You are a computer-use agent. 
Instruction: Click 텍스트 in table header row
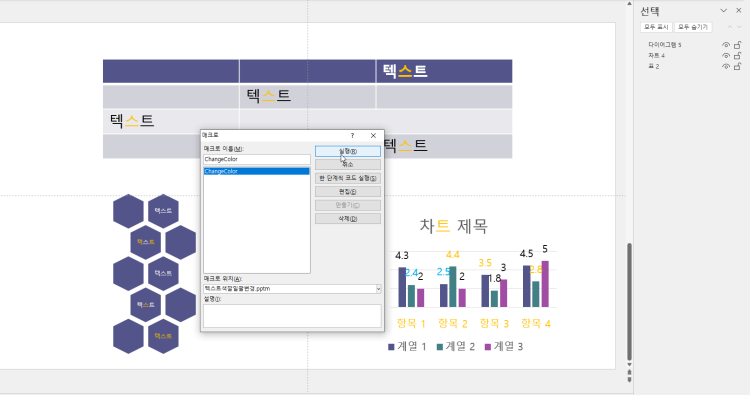pyautogui.click(x=405, y=71)
